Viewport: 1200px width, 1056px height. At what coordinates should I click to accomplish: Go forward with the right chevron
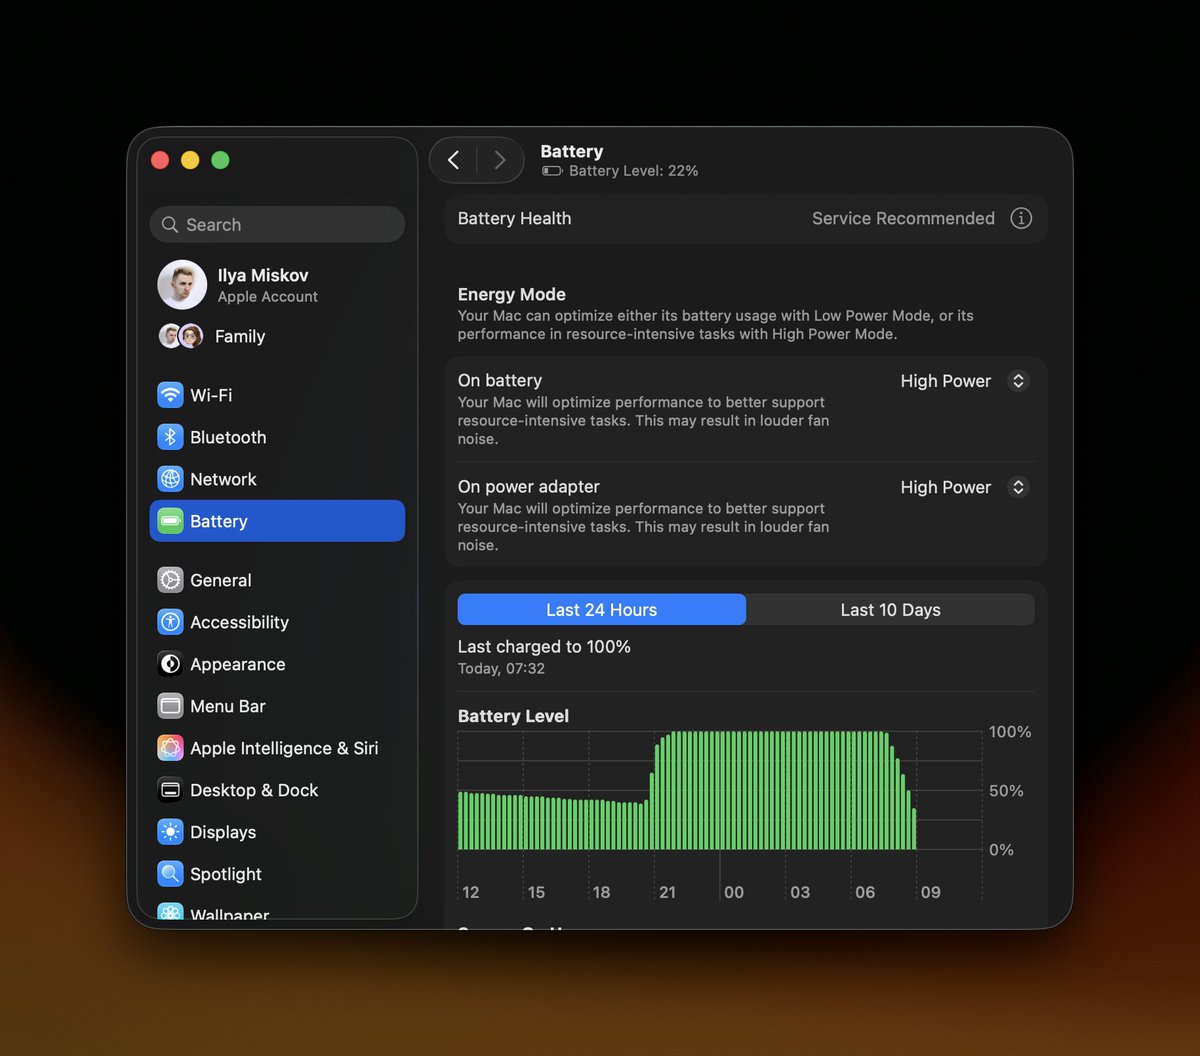tap(500, 160)
